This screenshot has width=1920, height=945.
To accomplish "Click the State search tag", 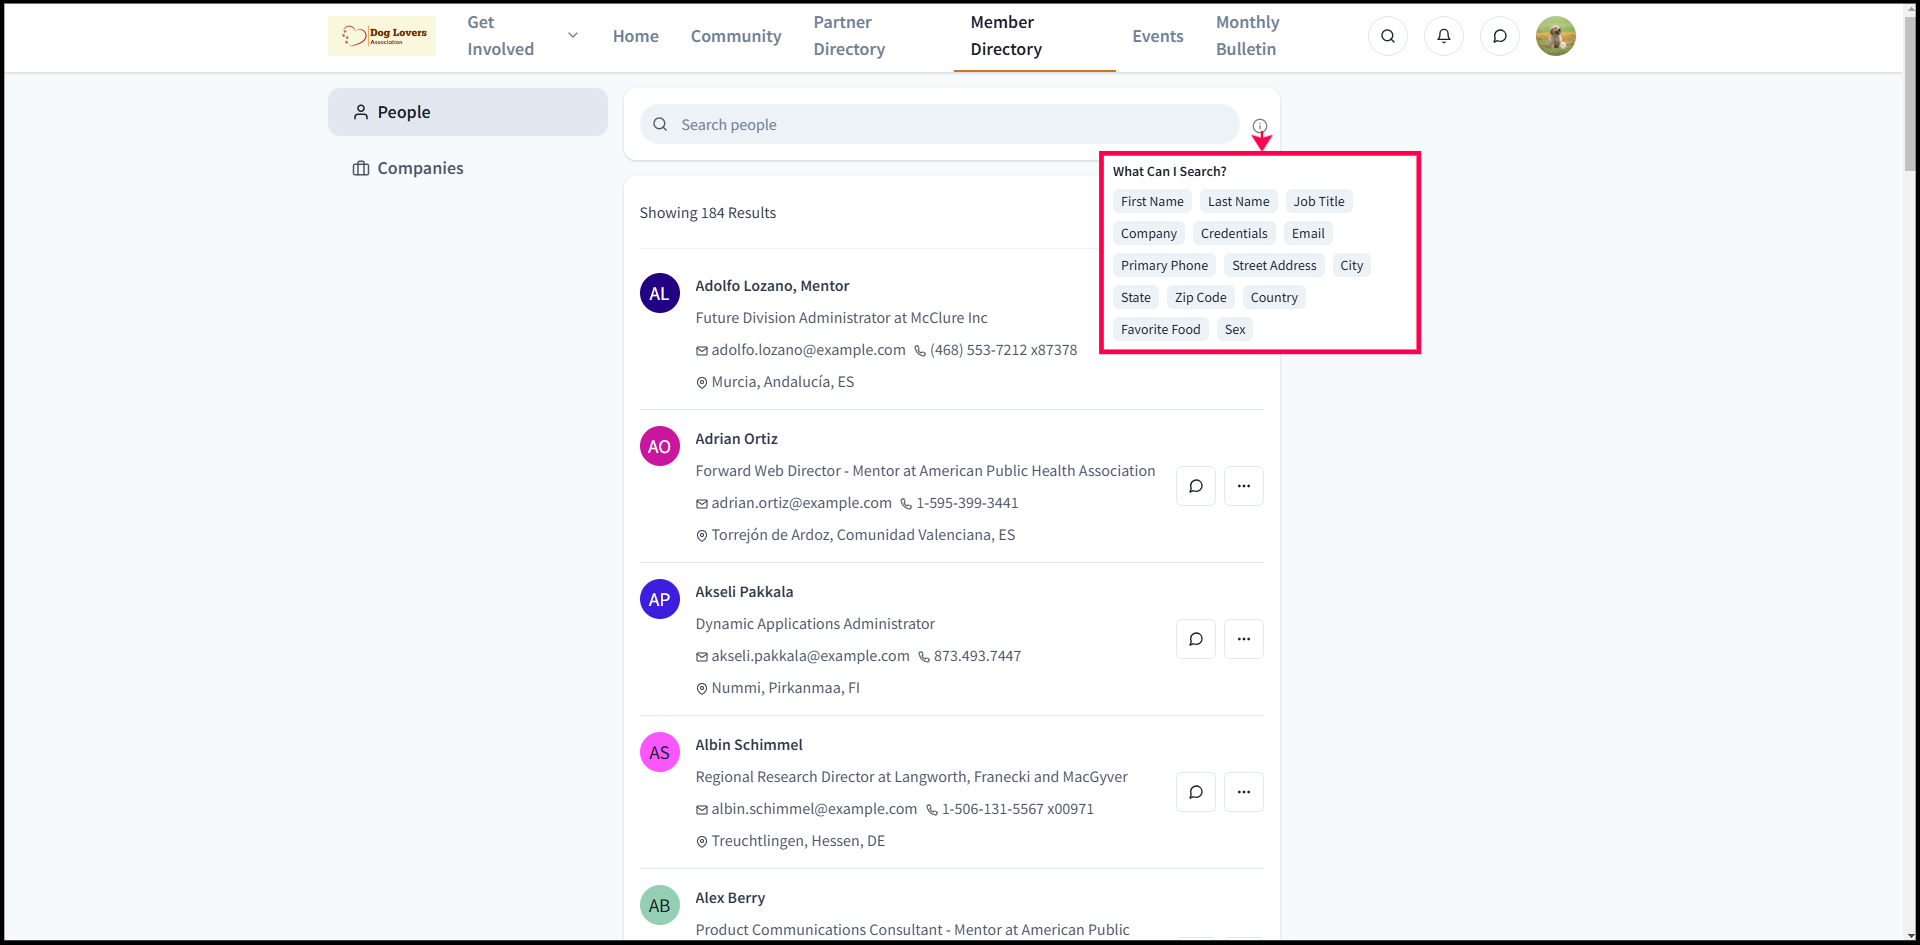I will (1136, 297).
